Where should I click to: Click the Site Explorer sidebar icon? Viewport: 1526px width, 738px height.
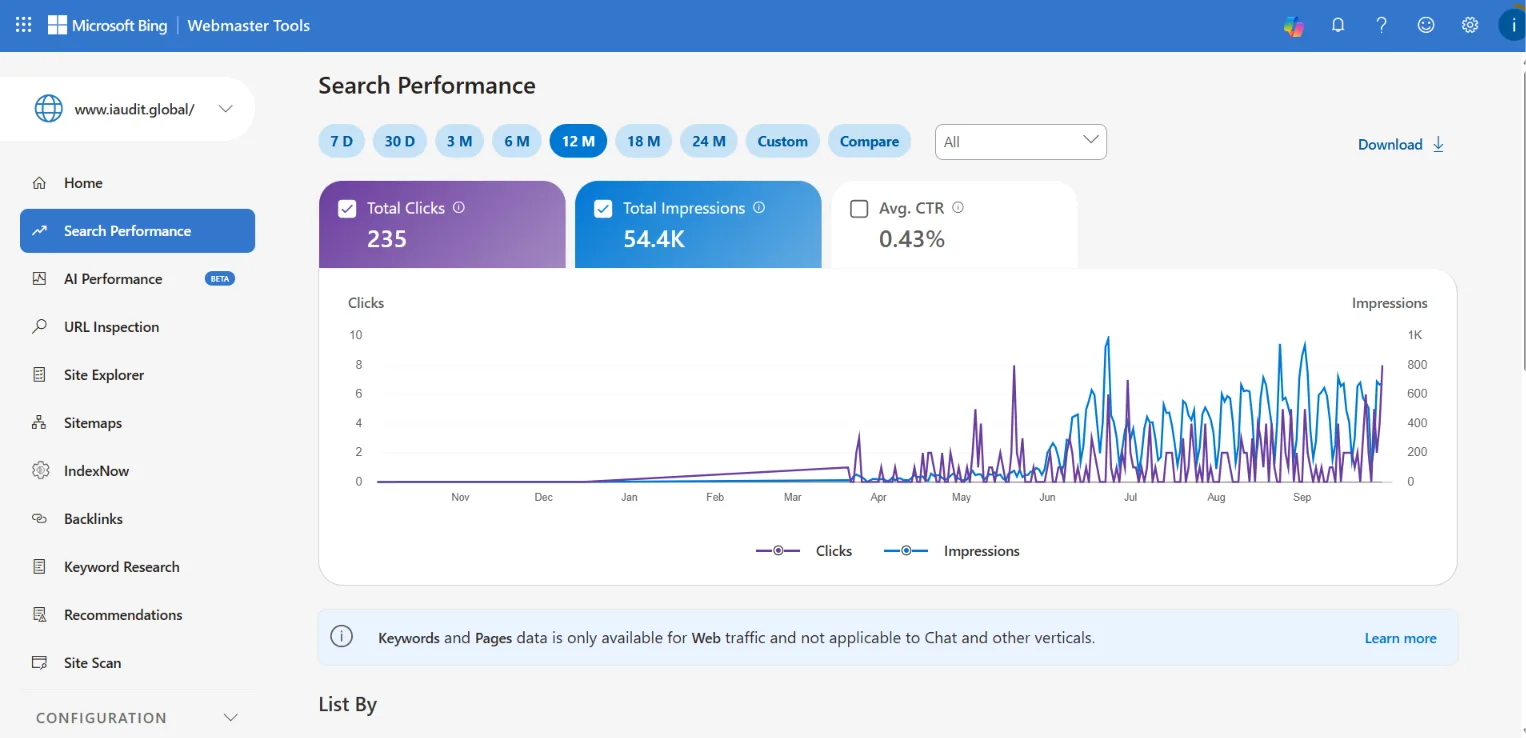[39, 375]
